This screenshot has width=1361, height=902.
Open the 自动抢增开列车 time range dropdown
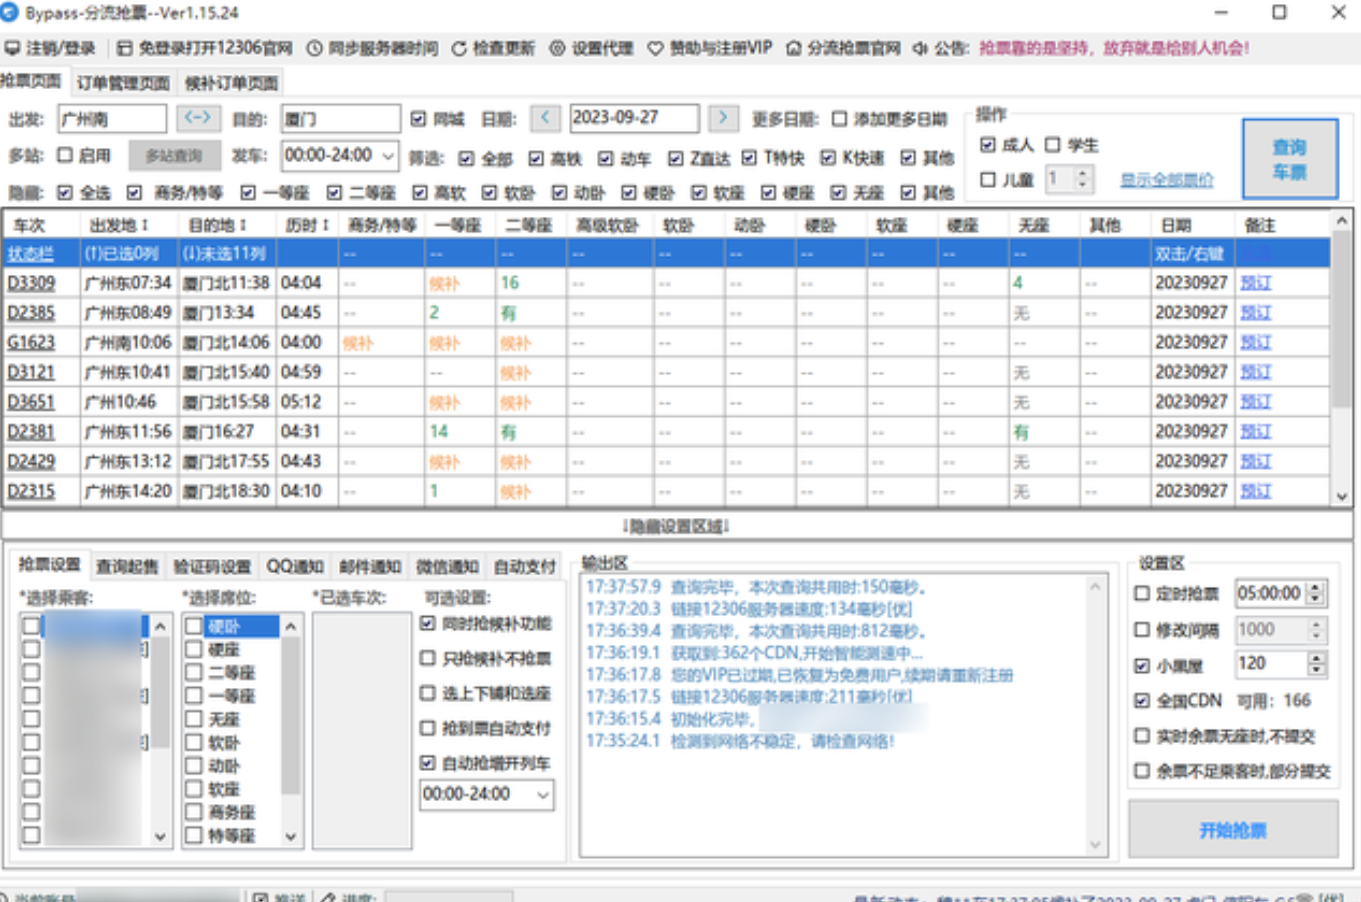click(543, 795)
